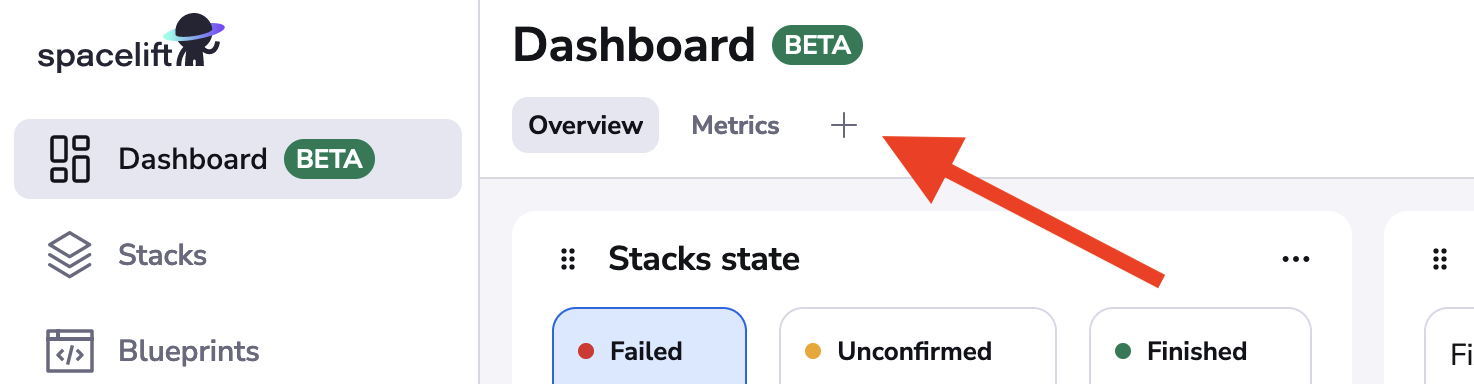Go to Stacks via sidebar label

pos(162,255)
